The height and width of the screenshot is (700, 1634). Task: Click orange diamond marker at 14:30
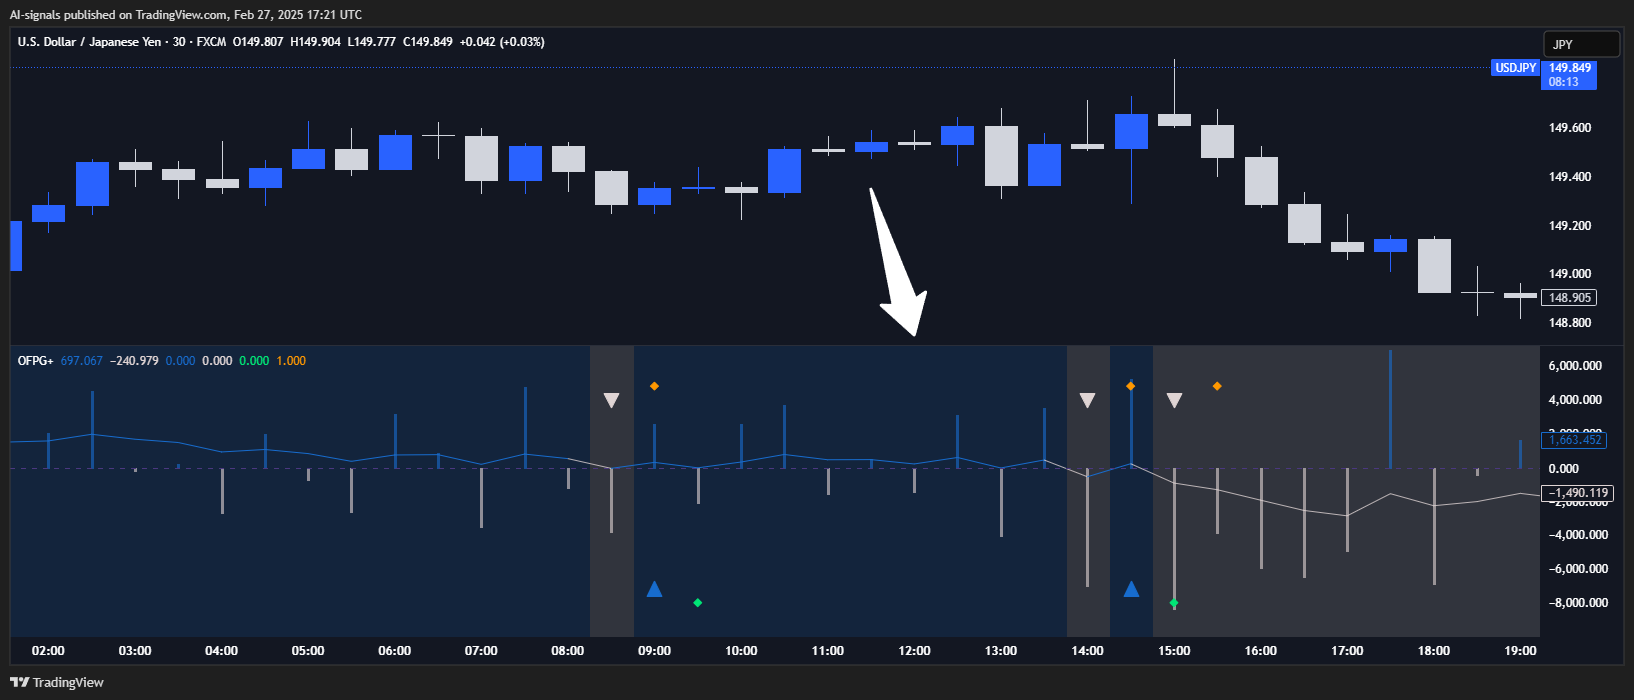(x=1131, y=386)
